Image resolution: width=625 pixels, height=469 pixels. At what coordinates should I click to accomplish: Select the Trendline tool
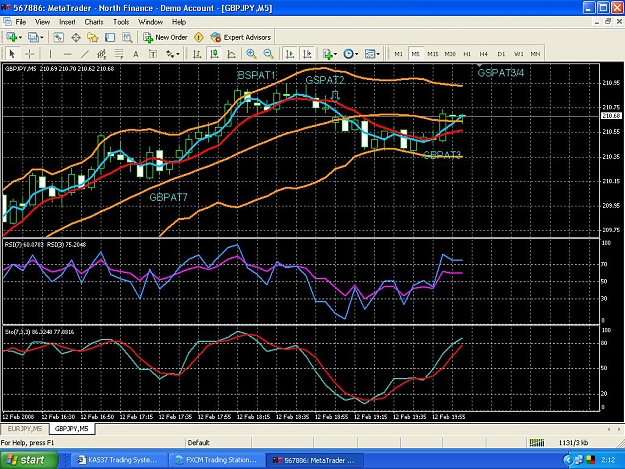click(x=85, y=54)
